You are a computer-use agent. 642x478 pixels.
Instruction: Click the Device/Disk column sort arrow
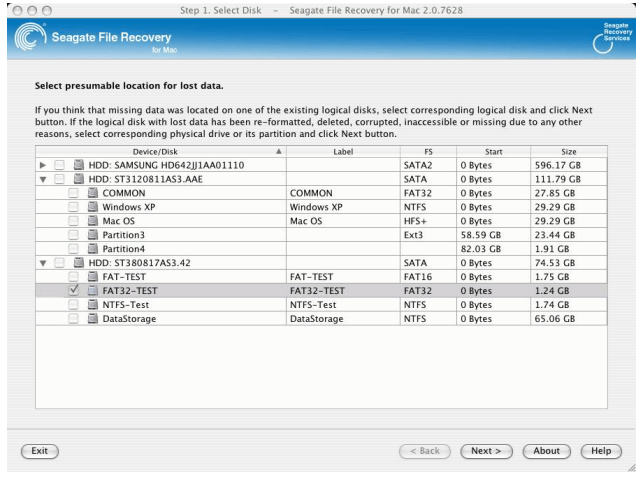point(278,152)
